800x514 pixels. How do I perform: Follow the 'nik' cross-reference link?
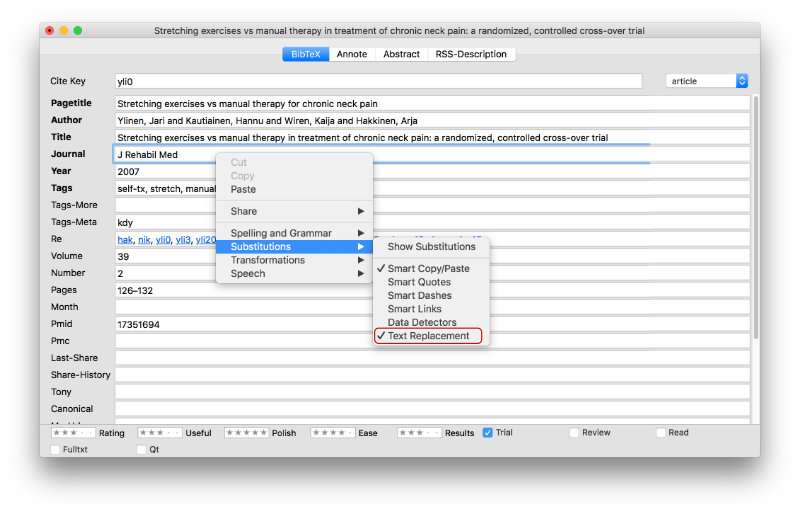pyautogui.click(x=144, y=240)
